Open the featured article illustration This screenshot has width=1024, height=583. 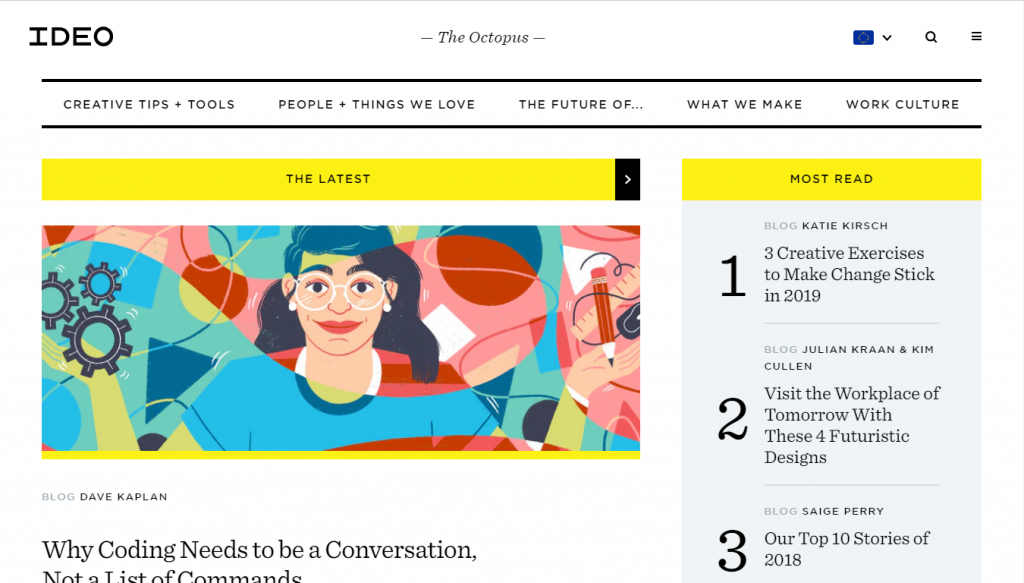(340, 338)
